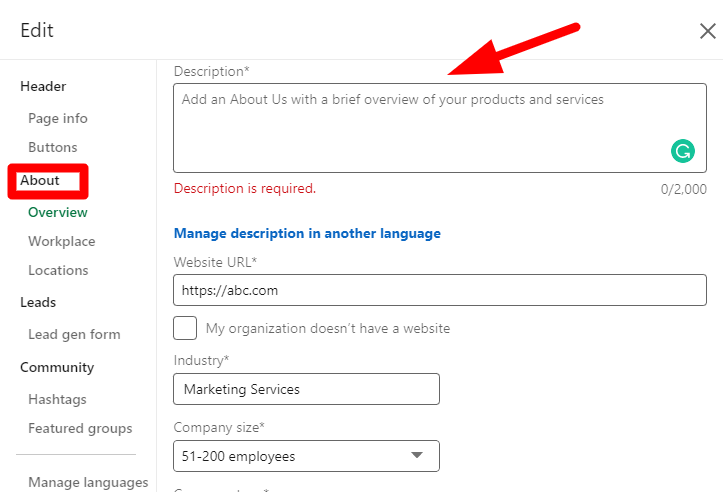
Task: Navigate to Locations in sidebar
Action: (x=58, y=270)
